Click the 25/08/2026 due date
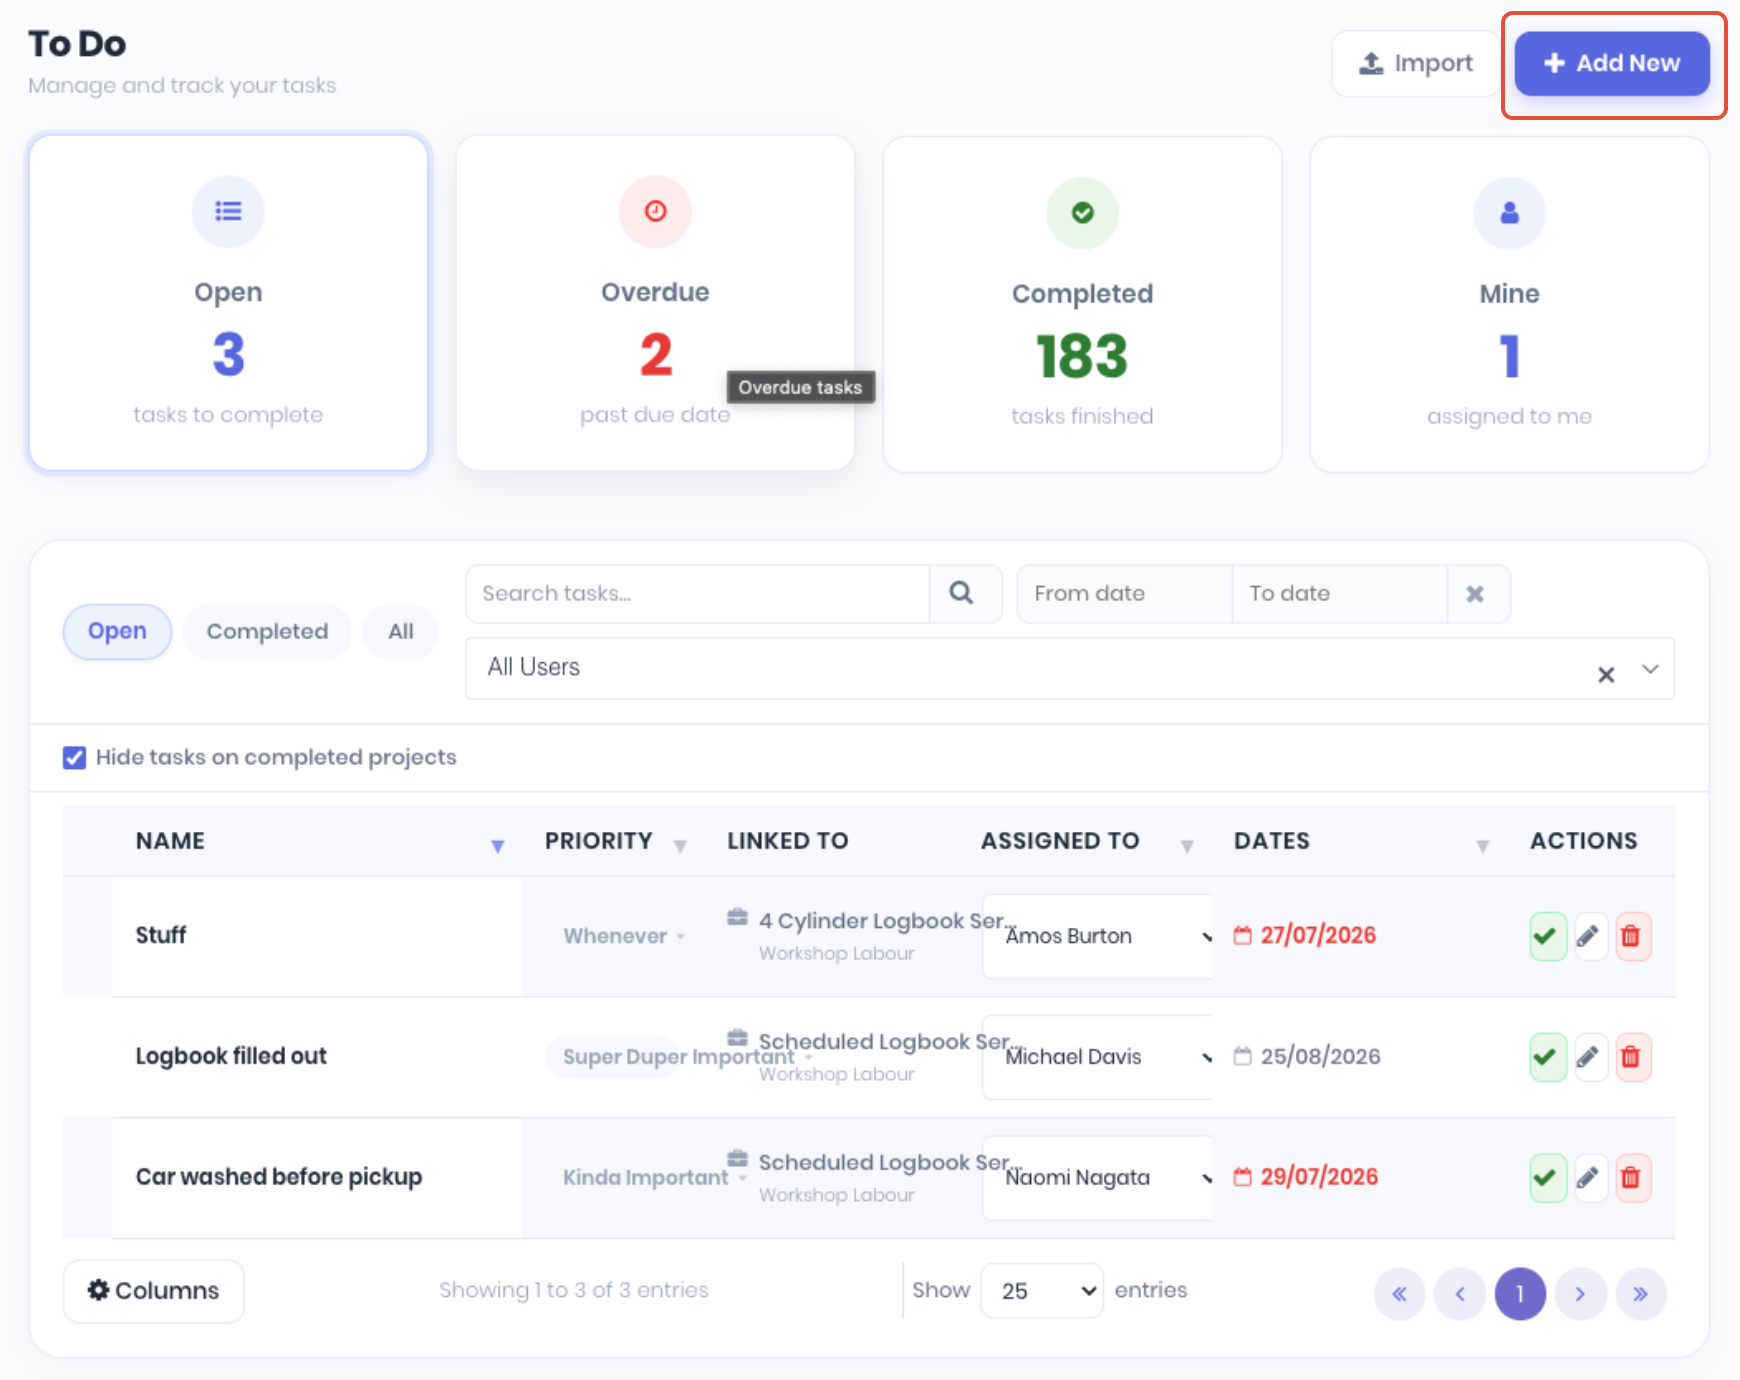Screen dimensions: 1740x1380 pos(1319,1056)
